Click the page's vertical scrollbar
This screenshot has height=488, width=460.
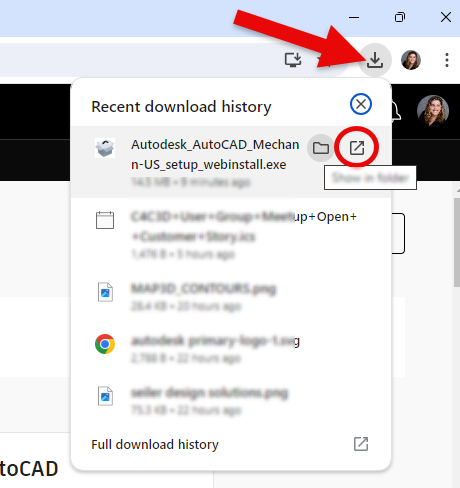(x=457, y=242)
